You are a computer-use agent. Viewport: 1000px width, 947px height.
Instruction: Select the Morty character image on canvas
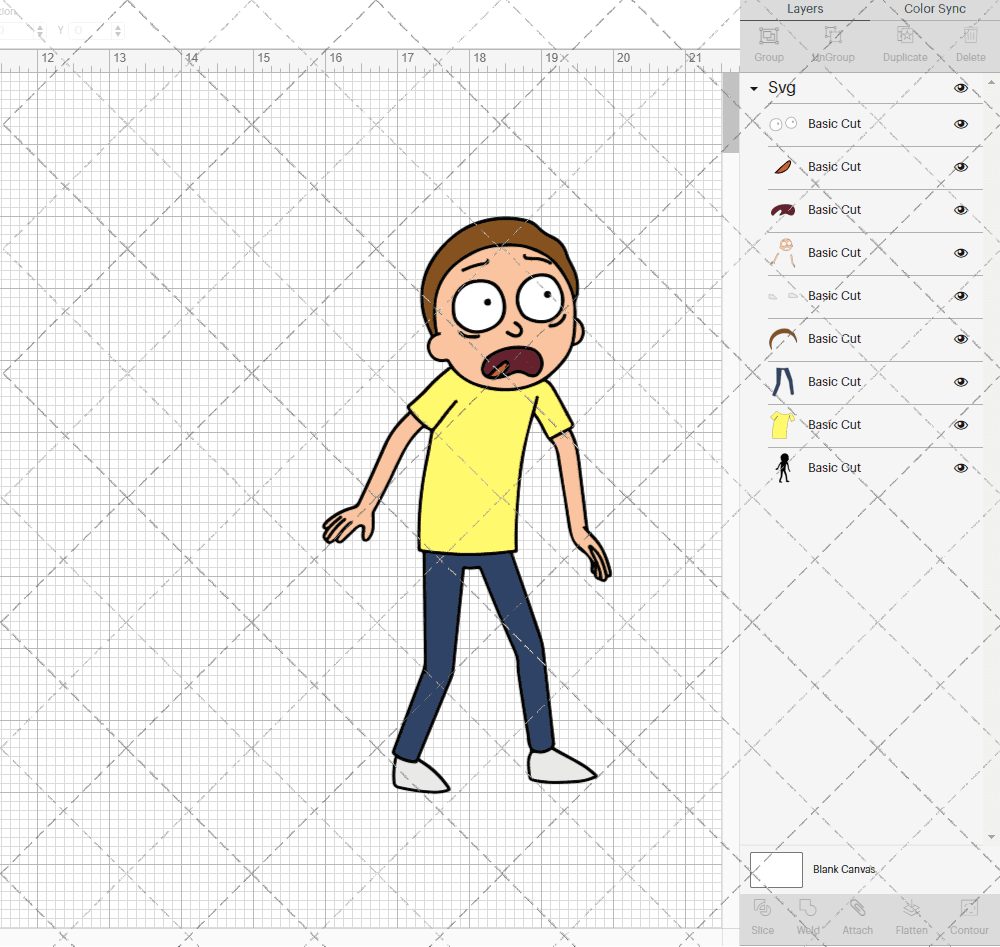click(467, 504)
